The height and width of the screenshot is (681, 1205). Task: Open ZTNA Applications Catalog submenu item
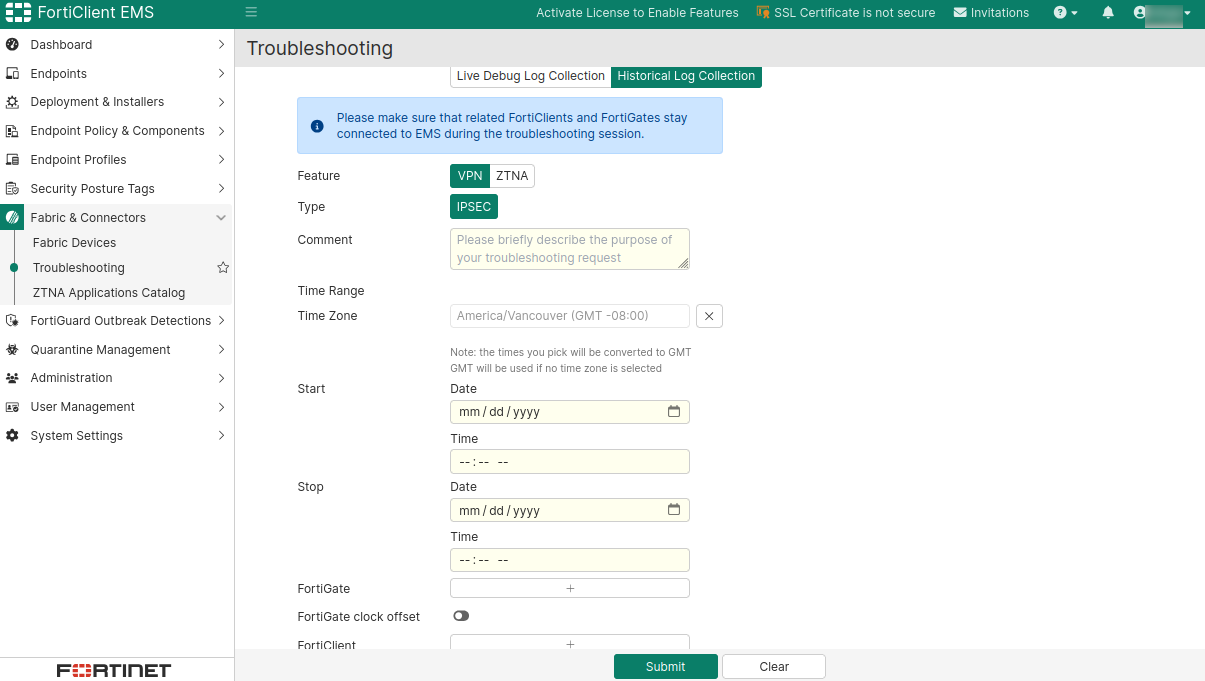(x=109, y=293)
